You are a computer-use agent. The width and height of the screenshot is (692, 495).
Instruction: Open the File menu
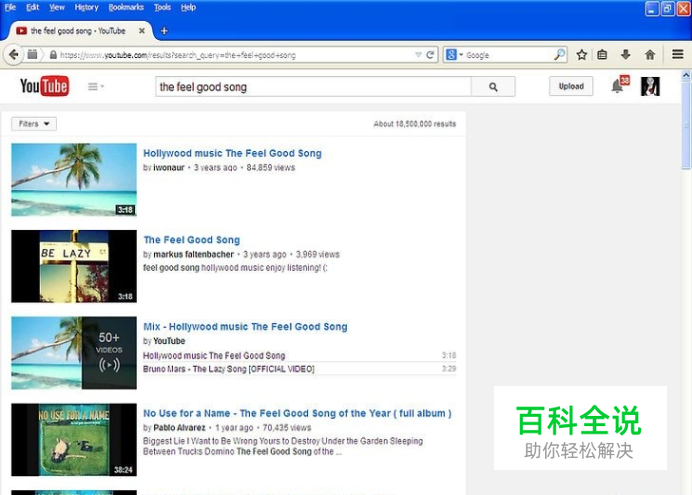coord(10,7)
